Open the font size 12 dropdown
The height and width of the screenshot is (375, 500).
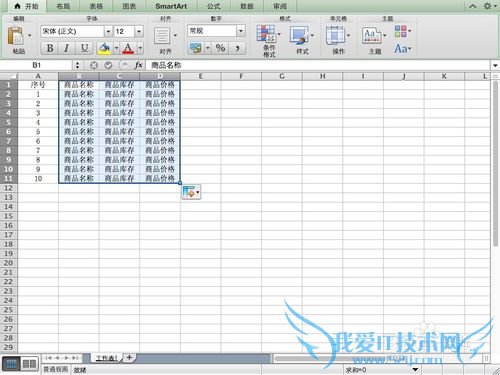pos(139,32)
